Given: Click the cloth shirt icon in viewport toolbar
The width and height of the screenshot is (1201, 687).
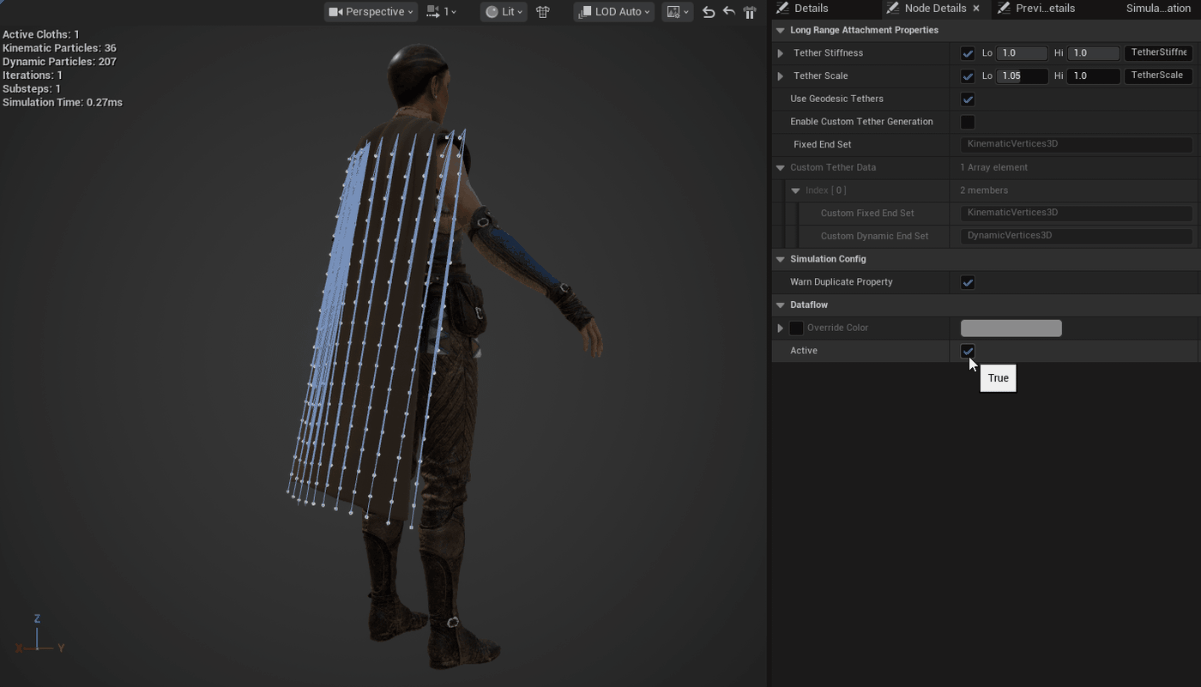Looking at the screenshot, I should [x=543, y=12].
